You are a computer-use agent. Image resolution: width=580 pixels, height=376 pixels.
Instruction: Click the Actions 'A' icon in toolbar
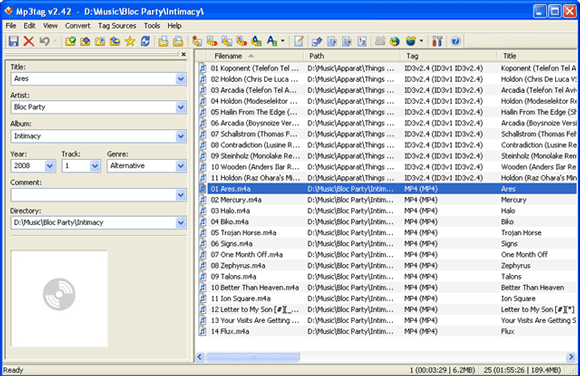click(x=272, y=41)
